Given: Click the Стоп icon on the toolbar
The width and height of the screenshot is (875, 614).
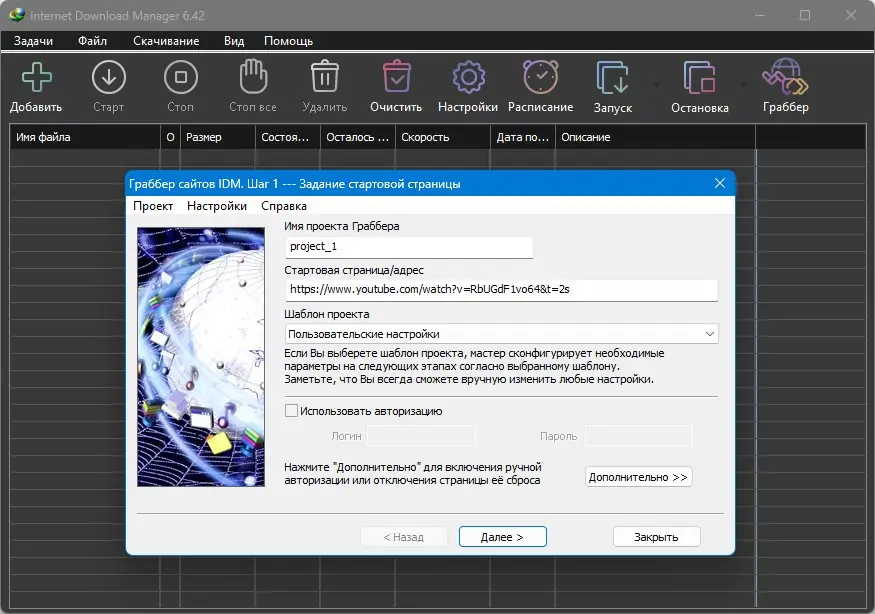Looking at the screenshot, I should coord(180,78).
